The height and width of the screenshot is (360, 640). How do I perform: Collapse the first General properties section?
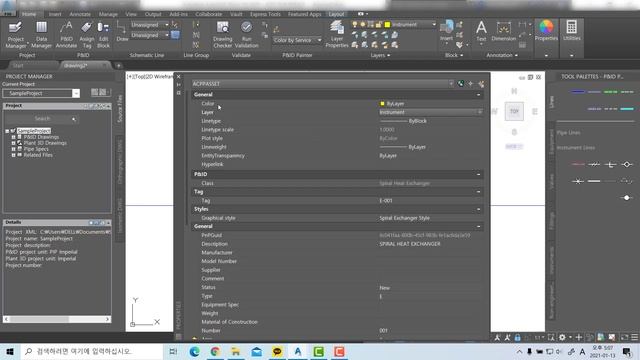(479, 95)
